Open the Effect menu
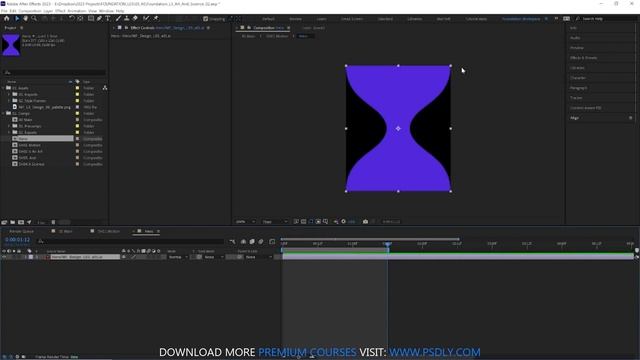Screen dimensions: 640x360 pyautogui.click(x=60, y=11)
